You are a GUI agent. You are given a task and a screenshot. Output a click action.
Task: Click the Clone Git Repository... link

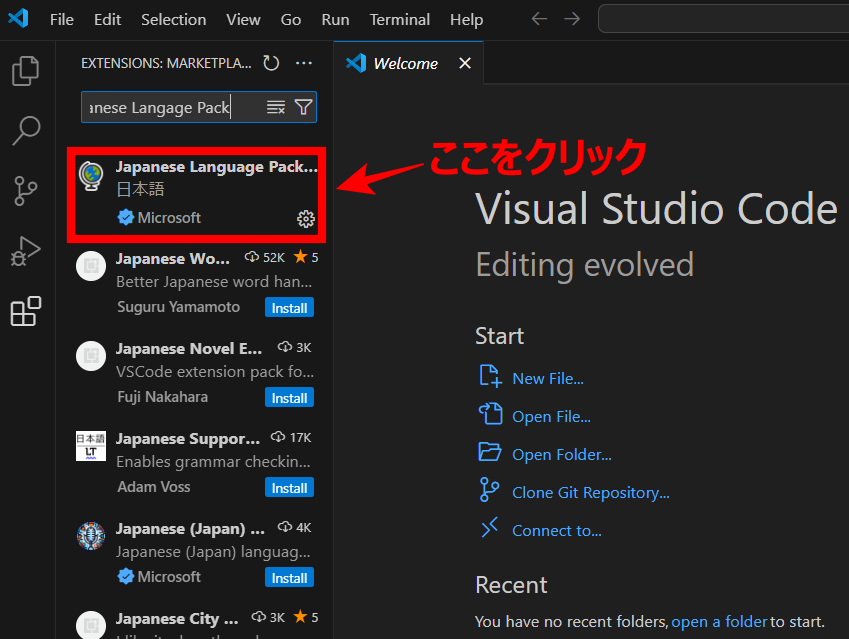[591, 492]
